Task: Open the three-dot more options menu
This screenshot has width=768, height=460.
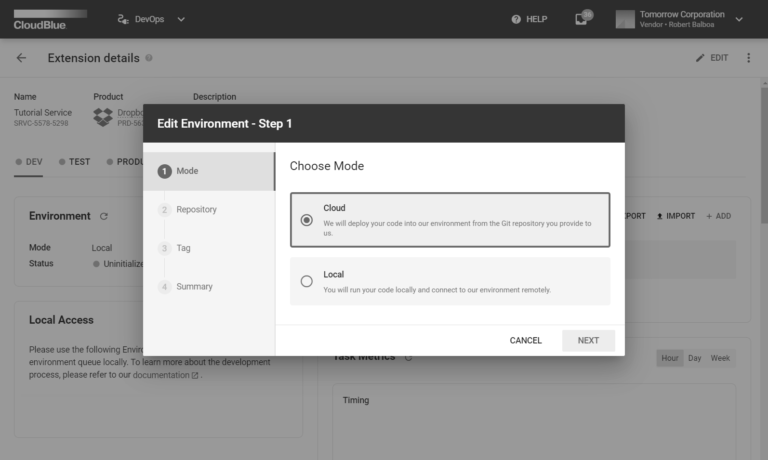Action: tap(748, 58)
